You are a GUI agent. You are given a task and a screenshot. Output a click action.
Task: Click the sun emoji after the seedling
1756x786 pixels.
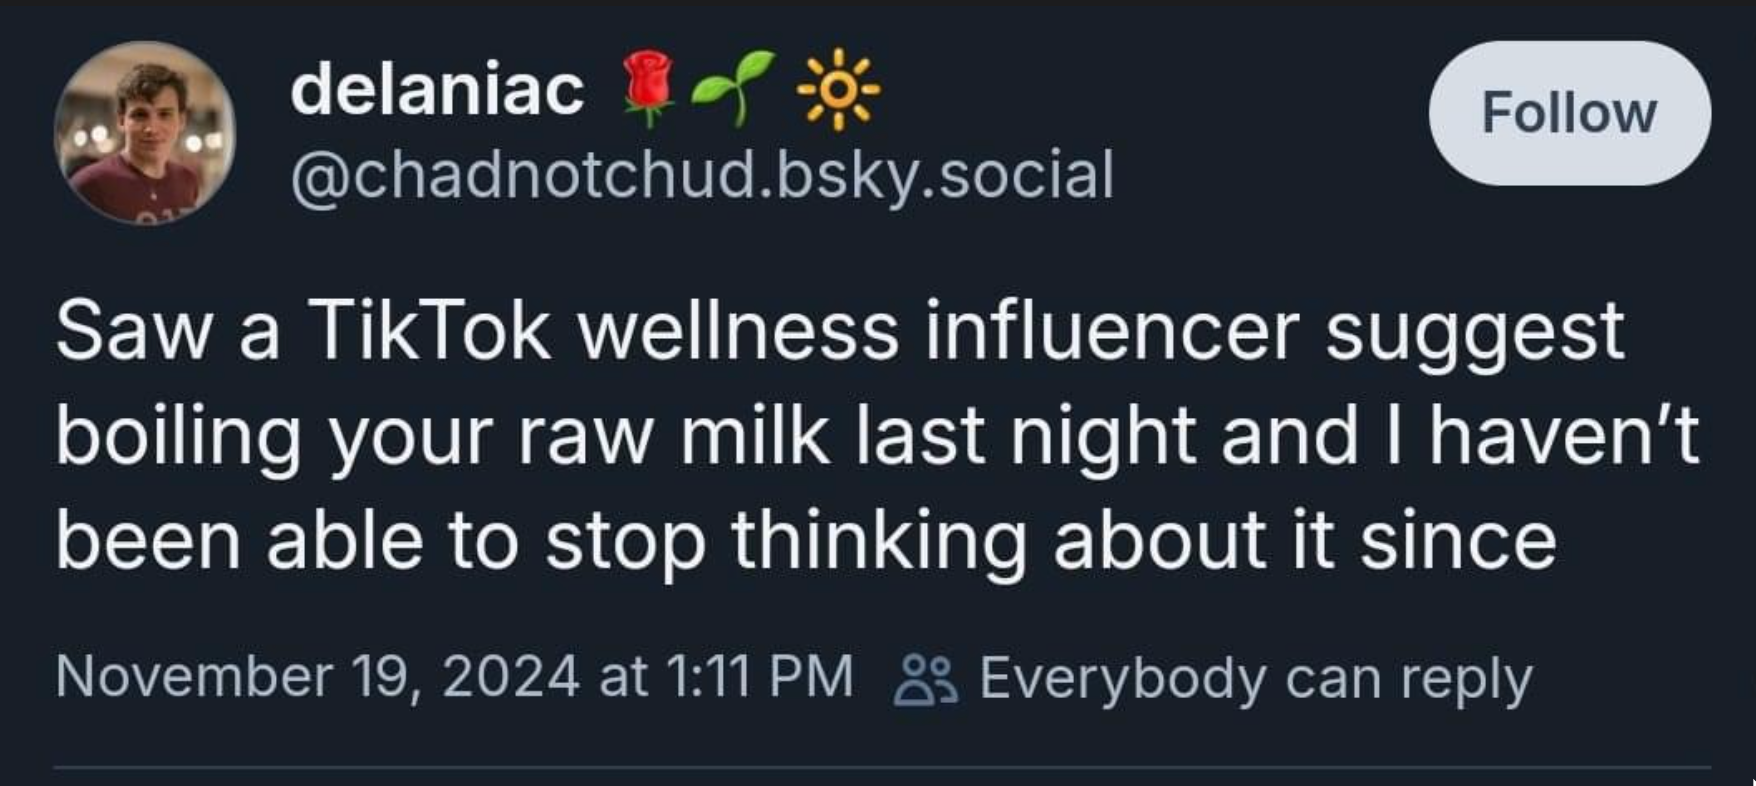tap(838, 89)
